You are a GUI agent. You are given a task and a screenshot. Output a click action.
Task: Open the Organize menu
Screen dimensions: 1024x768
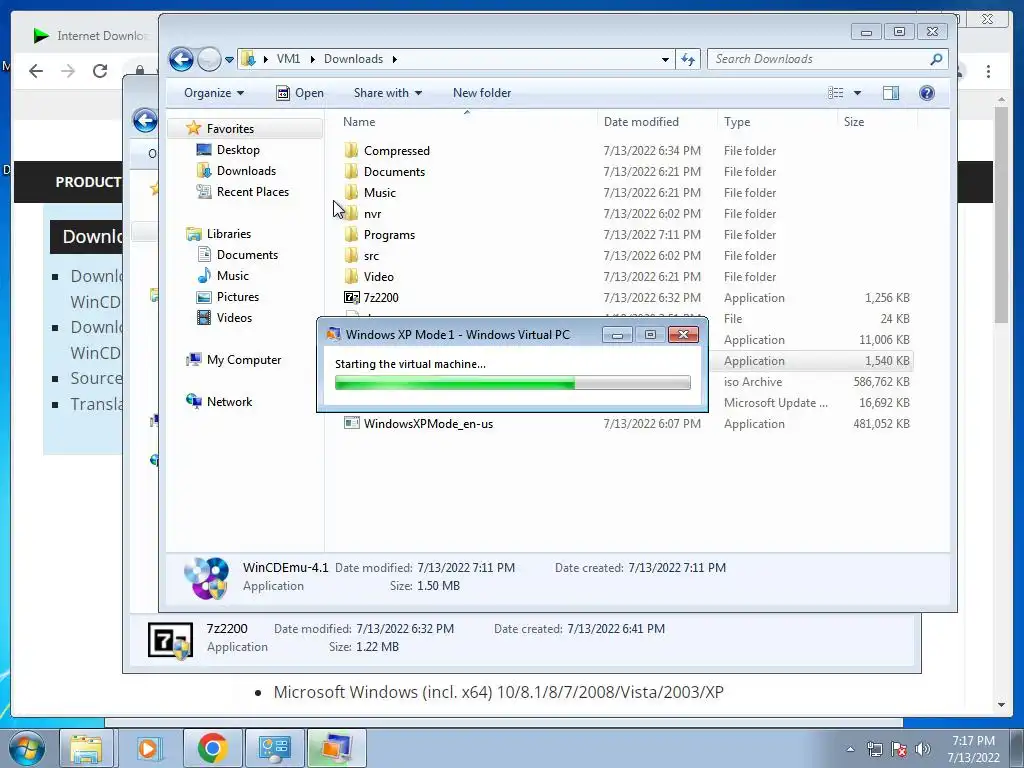214,93
